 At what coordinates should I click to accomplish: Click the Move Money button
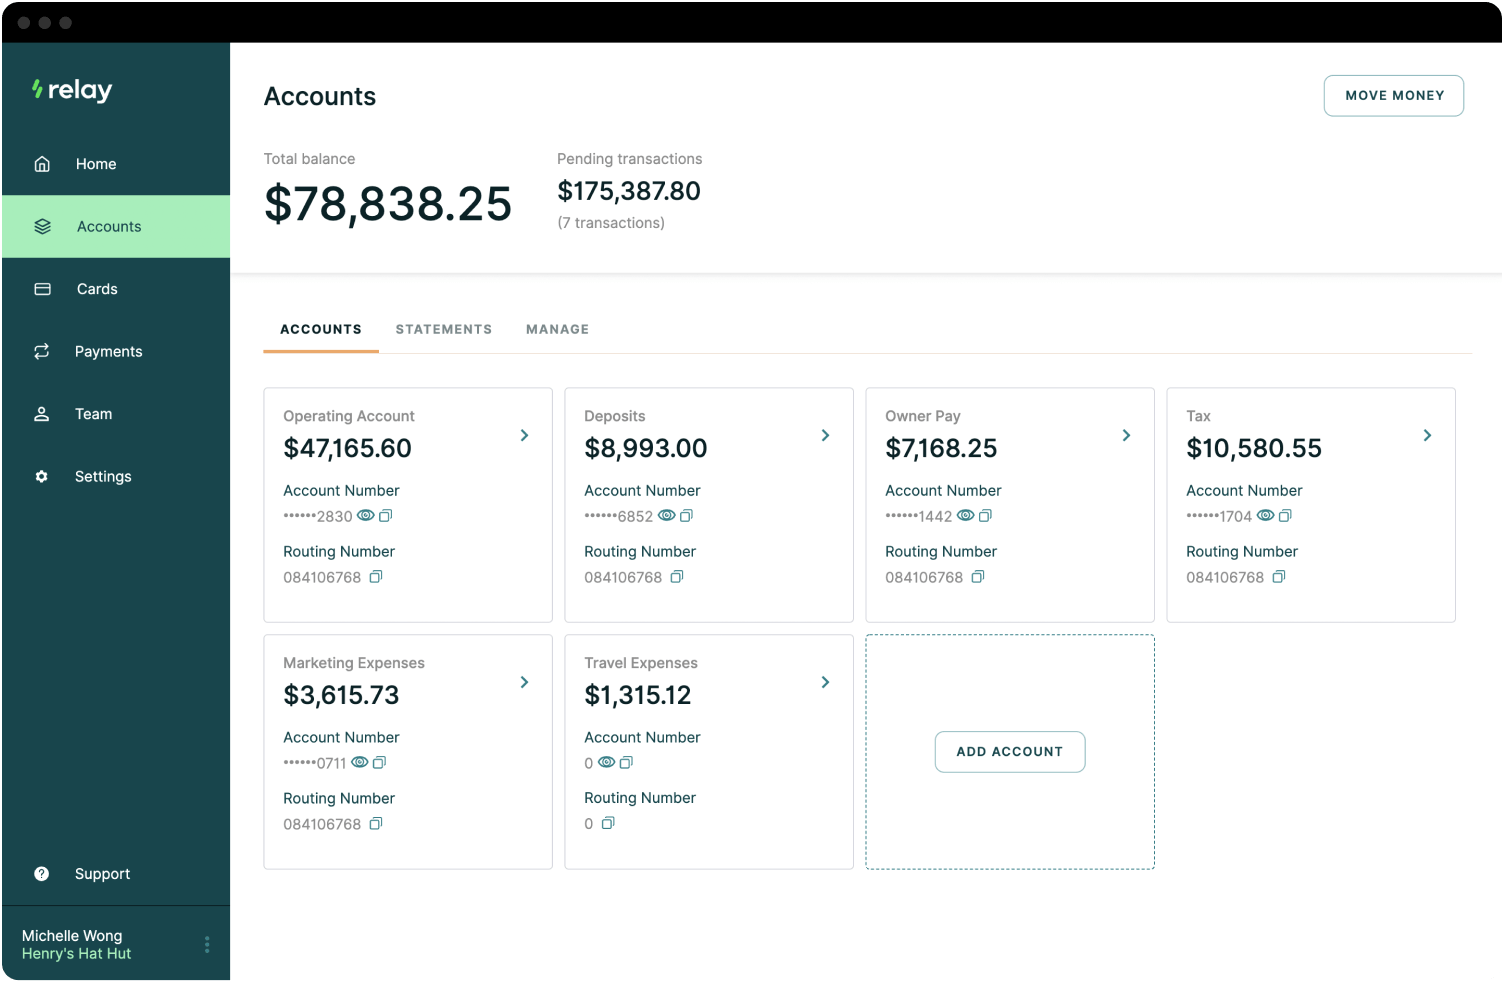click(x=1393, y=95)
